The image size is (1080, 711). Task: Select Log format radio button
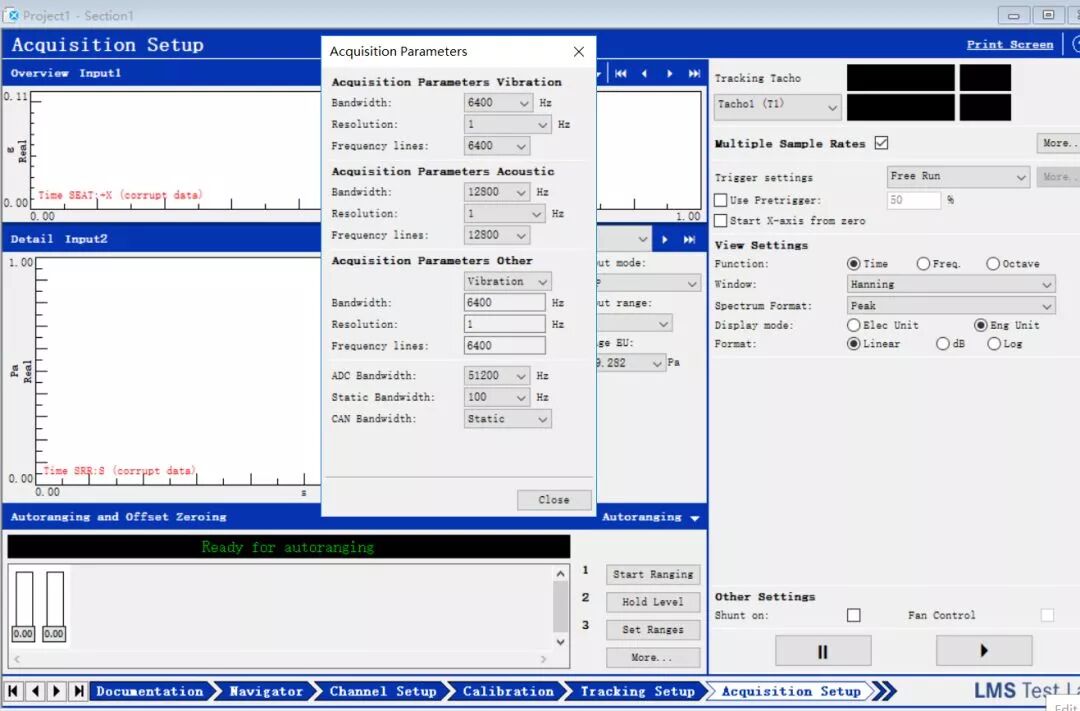994,344
